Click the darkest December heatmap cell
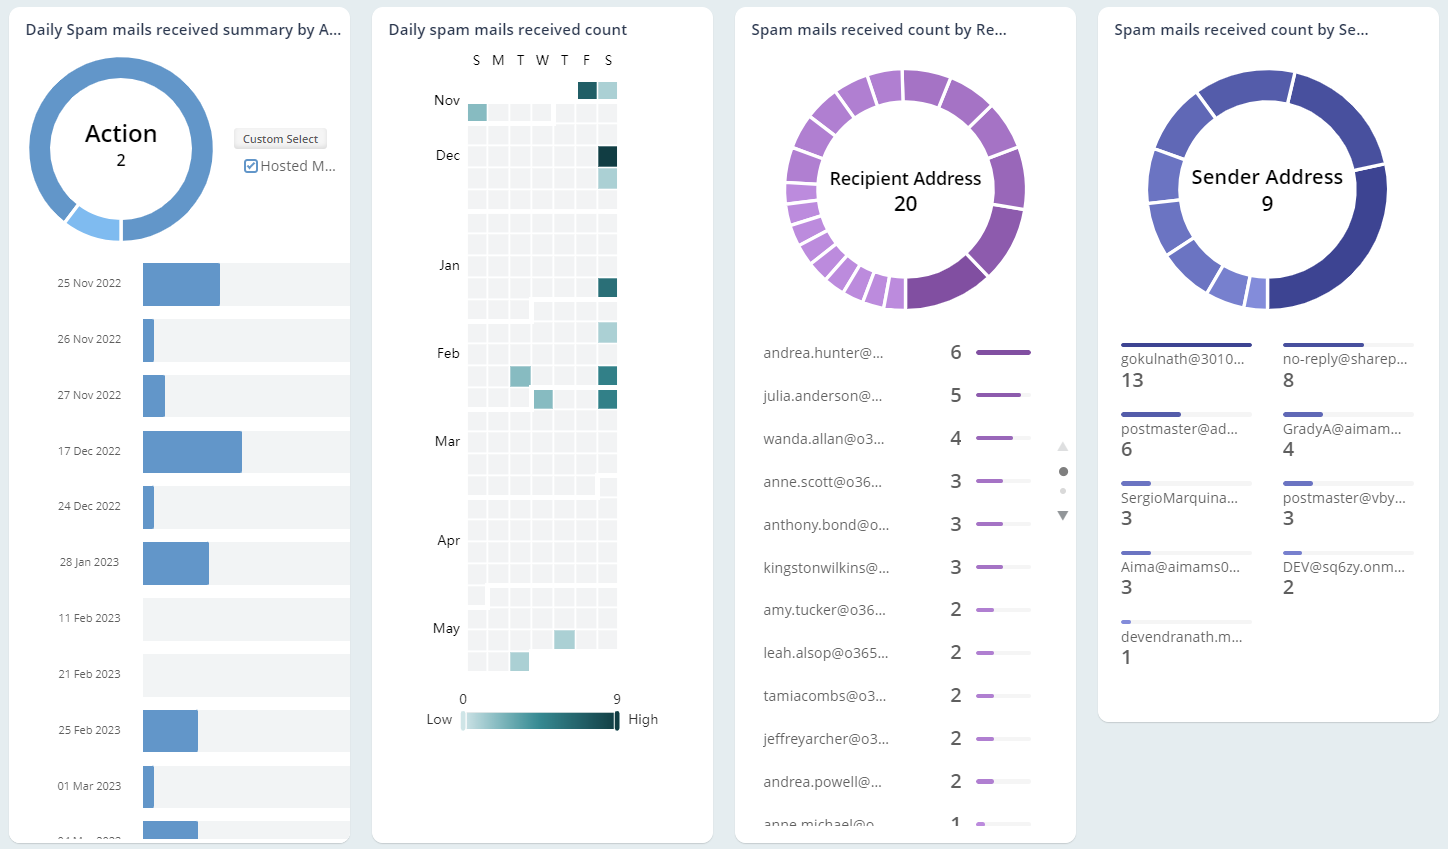 pos(607,156)
